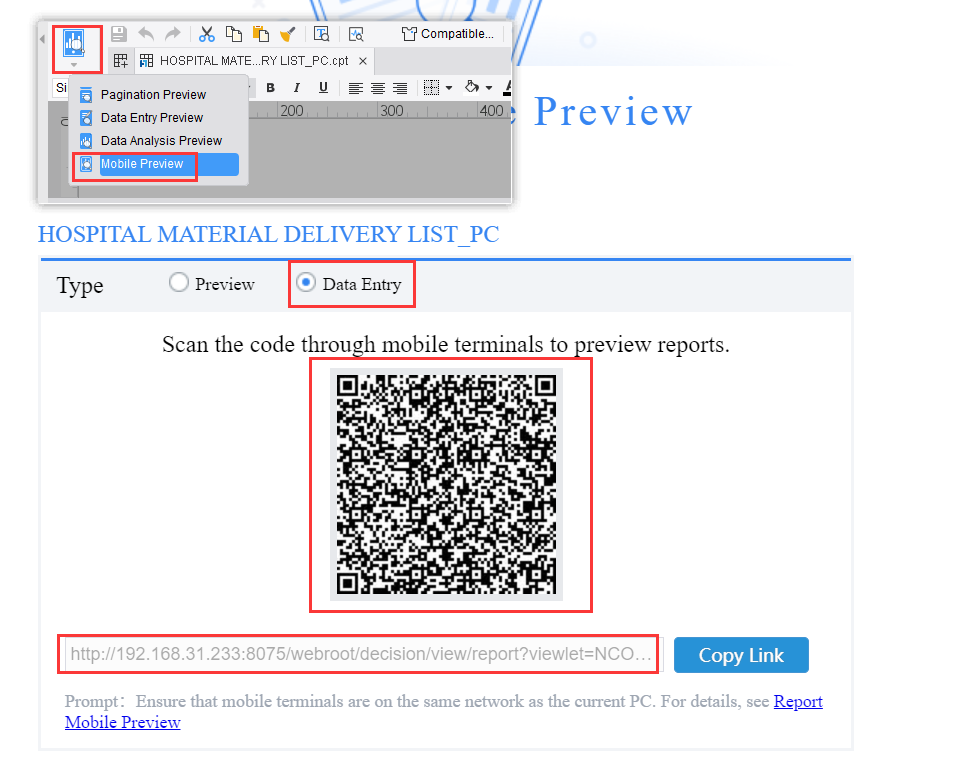Image resolution: width=973 pixels, height=765 pixels.
Task: Click the Save icon
Action: (x=118, y=33)
